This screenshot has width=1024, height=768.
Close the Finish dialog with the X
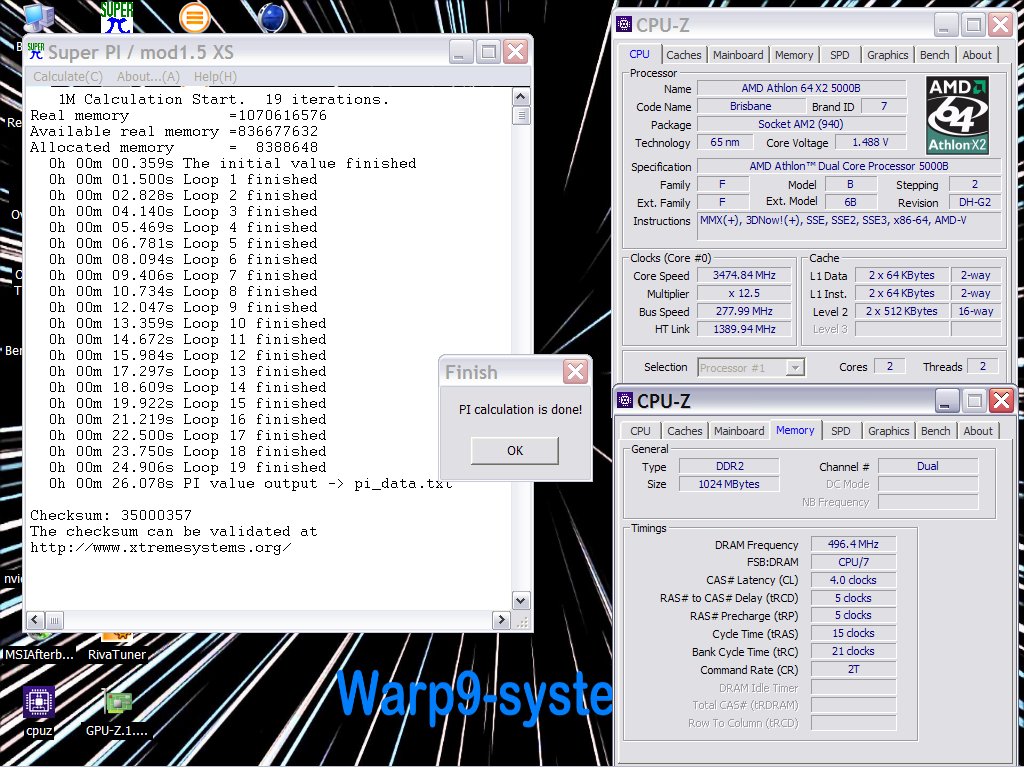(x=575, y=372)
